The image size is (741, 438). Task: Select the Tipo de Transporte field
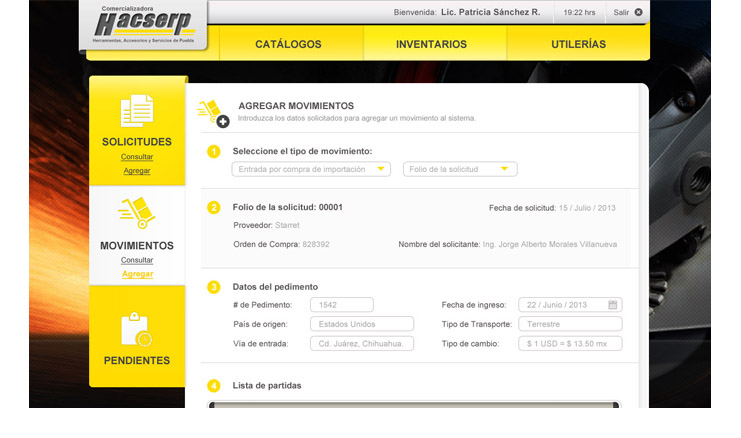pyautogui.click(x=570, y=324)
